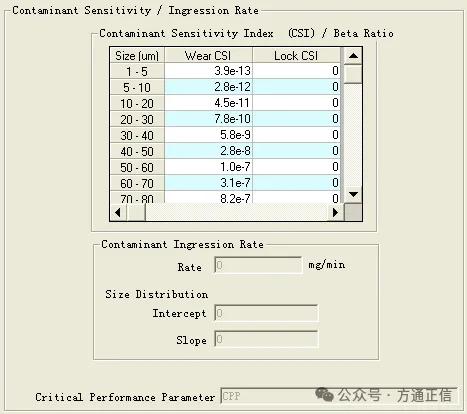This screenshot has width=467, height=414.
Task: Click the Wear CSI cell showing 2.8e-8
Action: 208,151
